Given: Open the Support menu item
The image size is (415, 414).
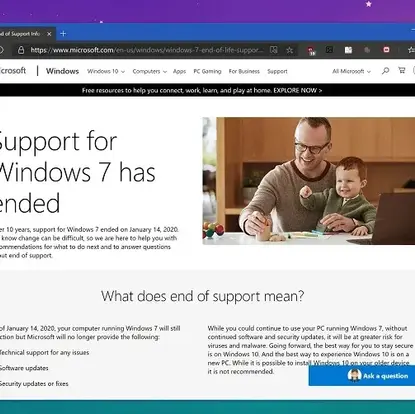Looking at the screenshot, I should tap(277, 71).
